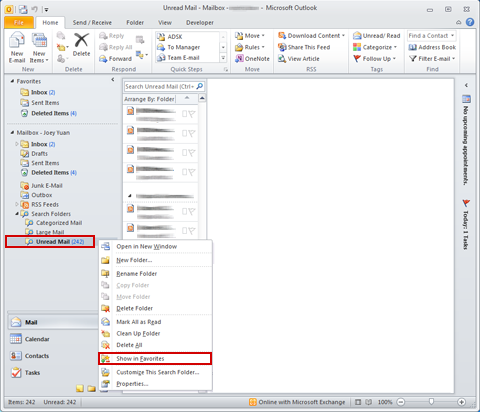Image resolution: width=480 pixels, height=412 pixels.
Task: Choose Customize This Search Folder
Action: point(155,372)
